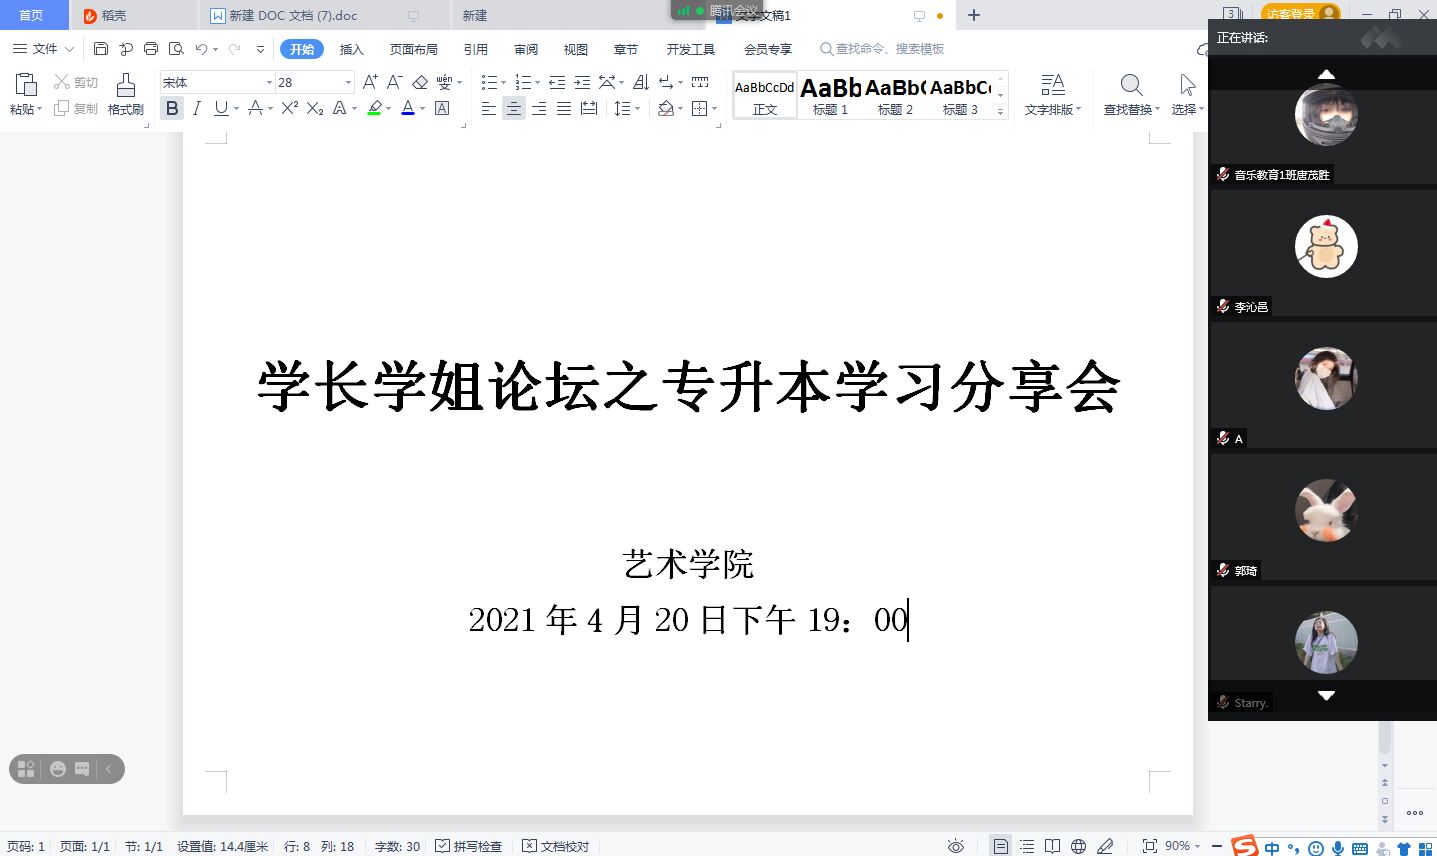Toggle Italic formatting
Image resolution: width=1437 pixels, height=856 pixels.
197,108
